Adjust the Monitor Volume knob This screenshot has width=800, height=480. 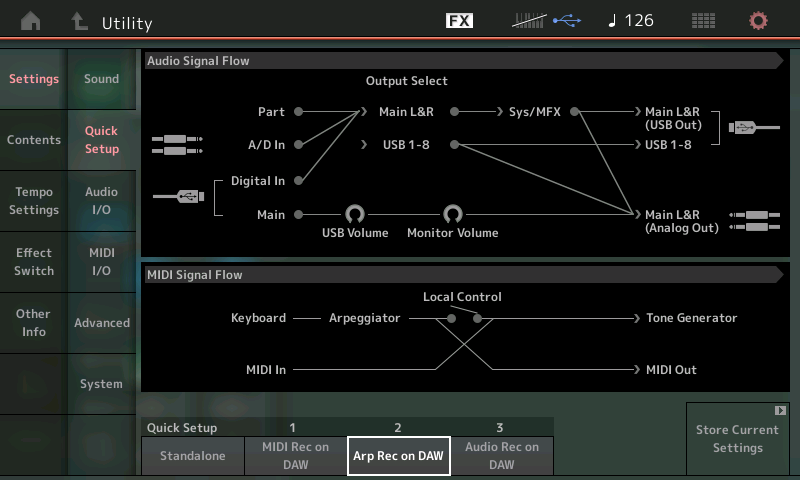pos(453,214)
